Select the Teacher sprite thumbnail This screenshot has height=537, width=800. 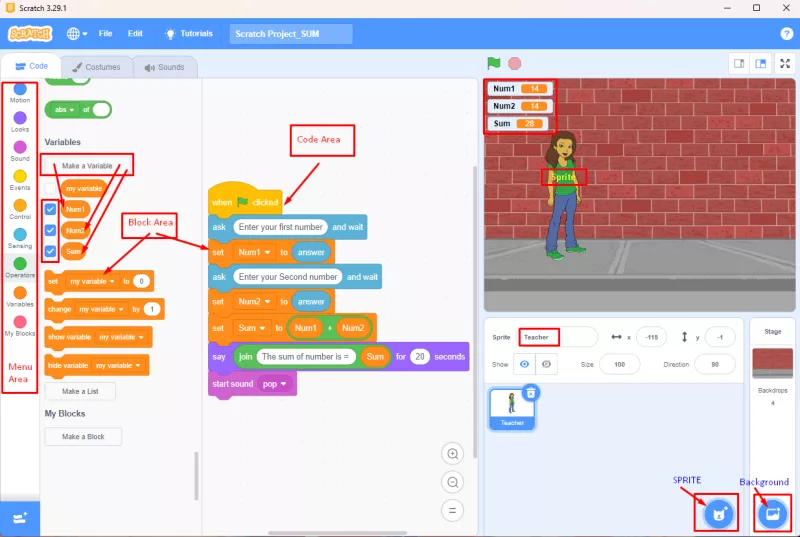(512, 410)
